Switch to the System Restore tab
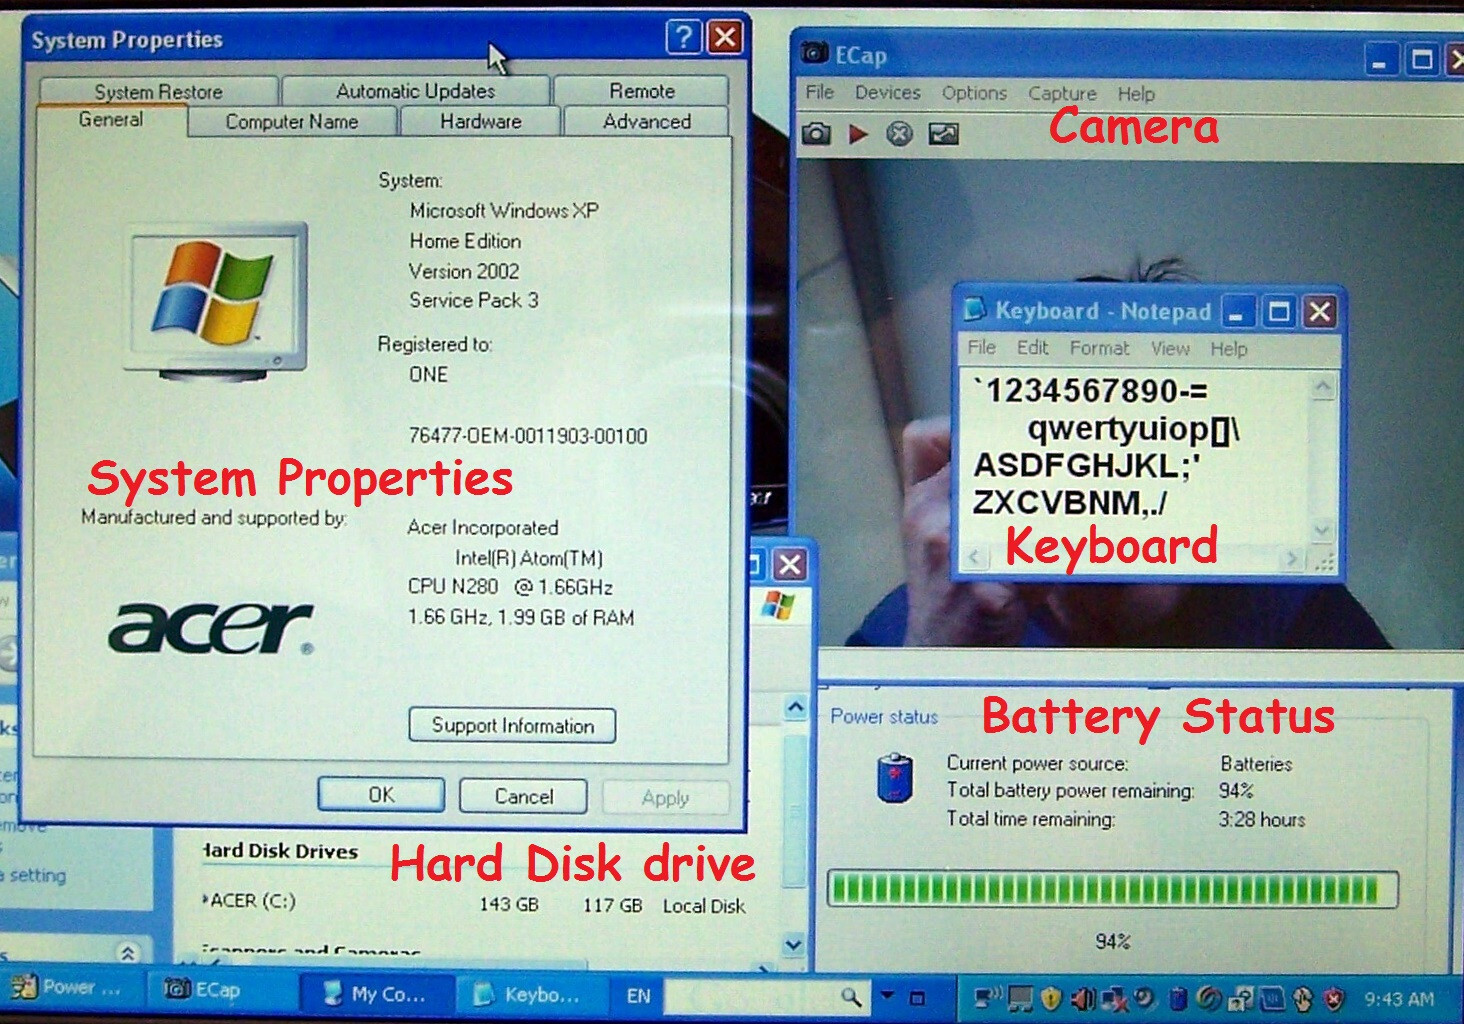1464x1024 pixels. tap(158, 91)
